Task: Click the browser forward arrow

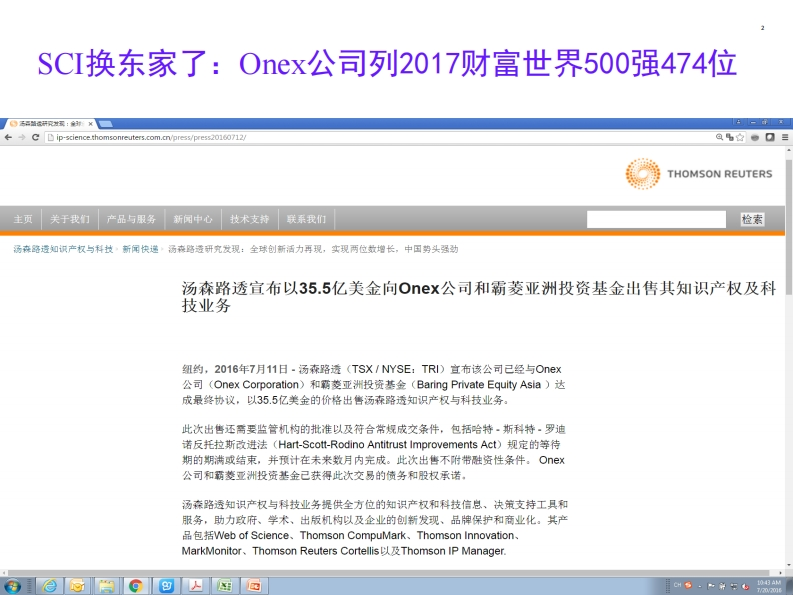Action: click(x=22, y=137)
